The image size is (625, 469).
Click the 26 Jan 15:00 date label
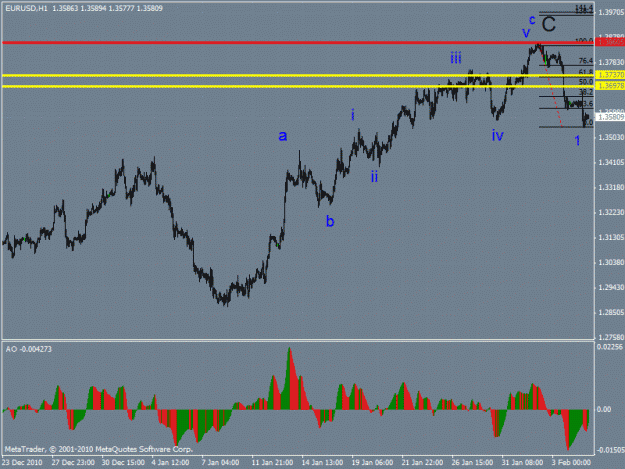[x=472, y=462]
